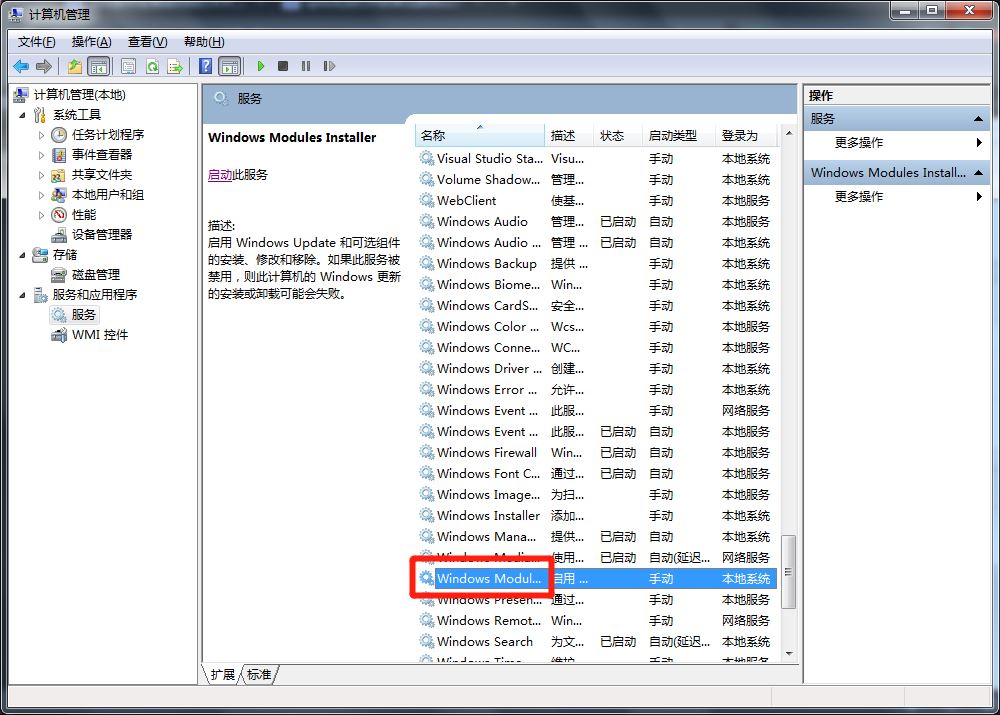Click the Export List toolbar icon
1000x715 pixels.
[175, 66]
